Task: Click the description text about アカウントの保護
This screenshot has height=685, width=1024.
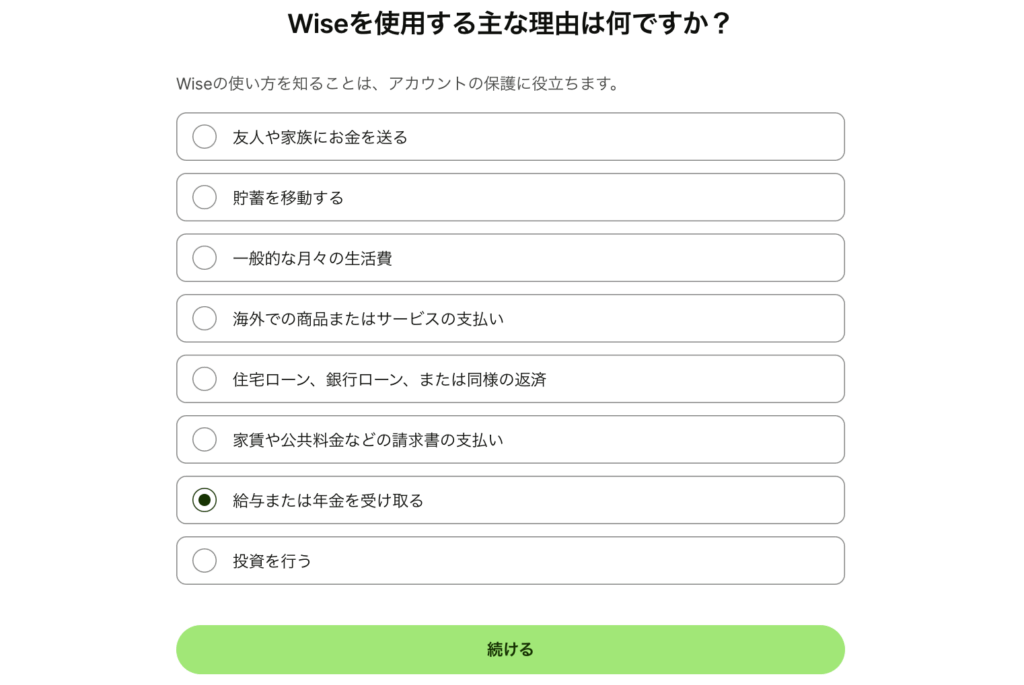Action: click(x=398, y=84)
